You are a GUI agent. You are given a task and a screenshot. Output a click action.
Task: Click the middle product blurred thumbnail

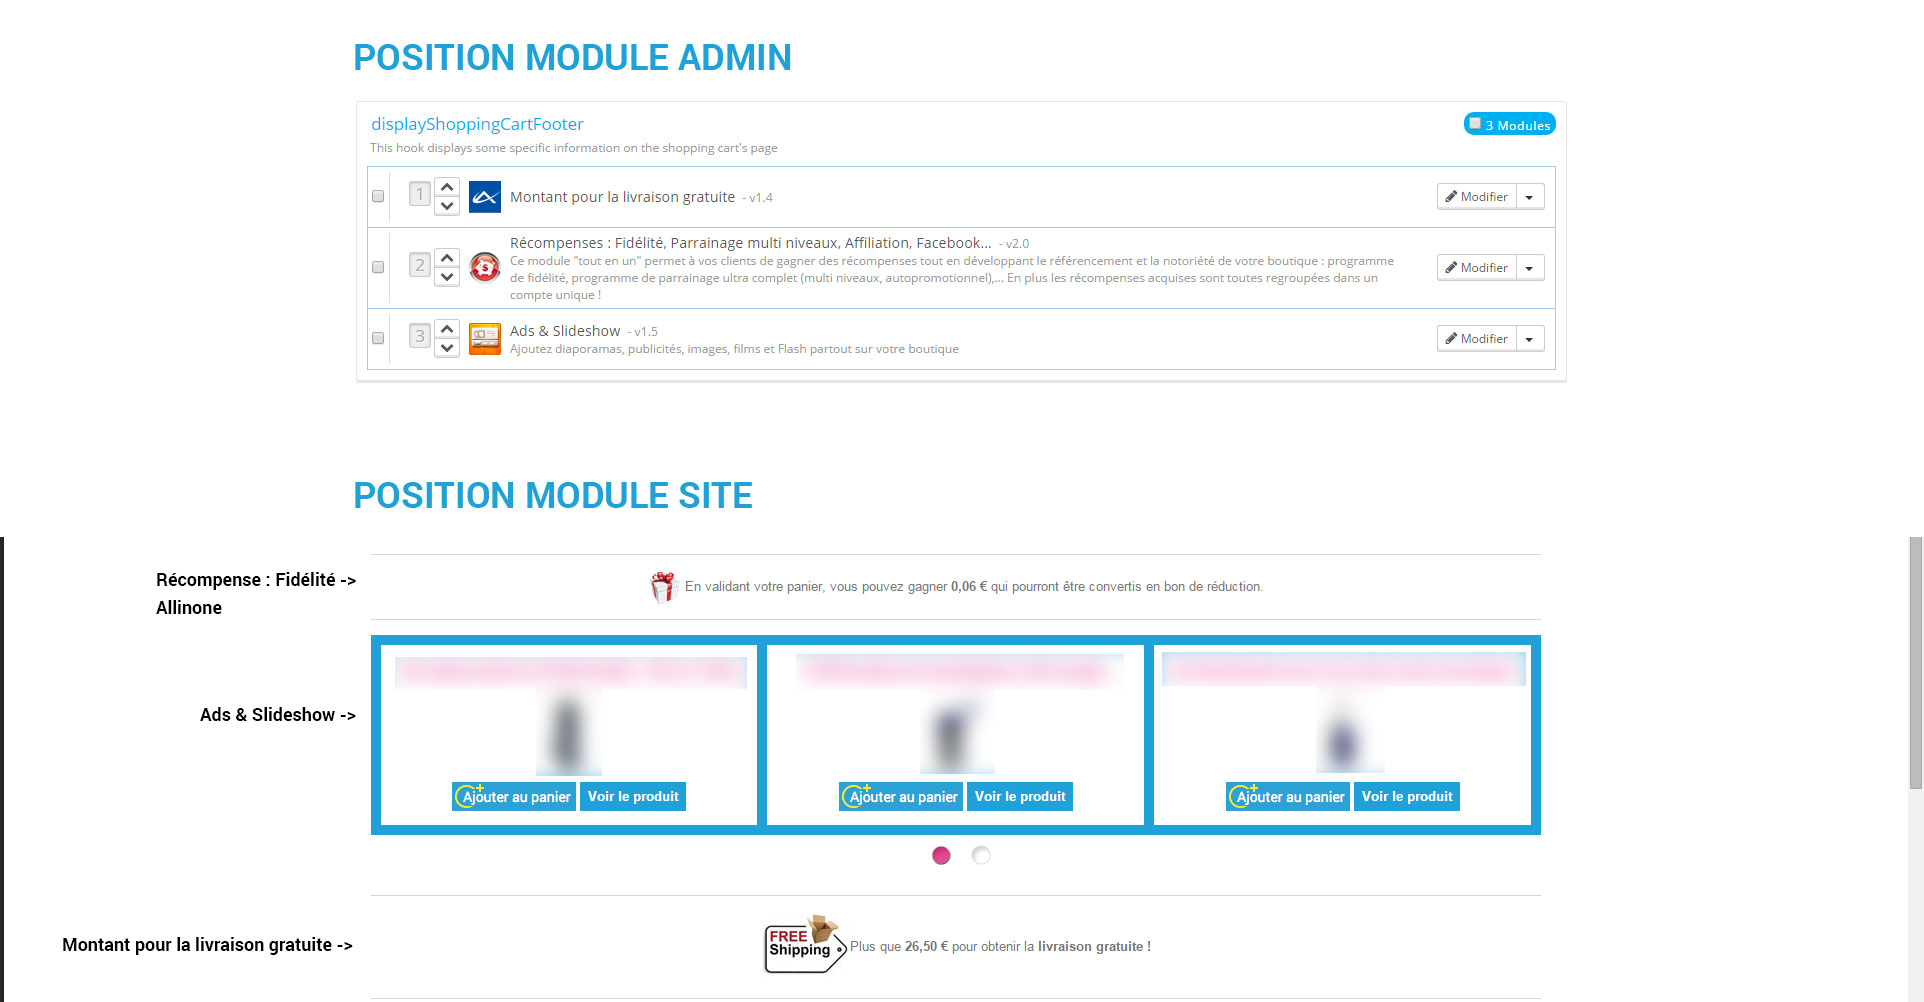click(x=955, y=733)
